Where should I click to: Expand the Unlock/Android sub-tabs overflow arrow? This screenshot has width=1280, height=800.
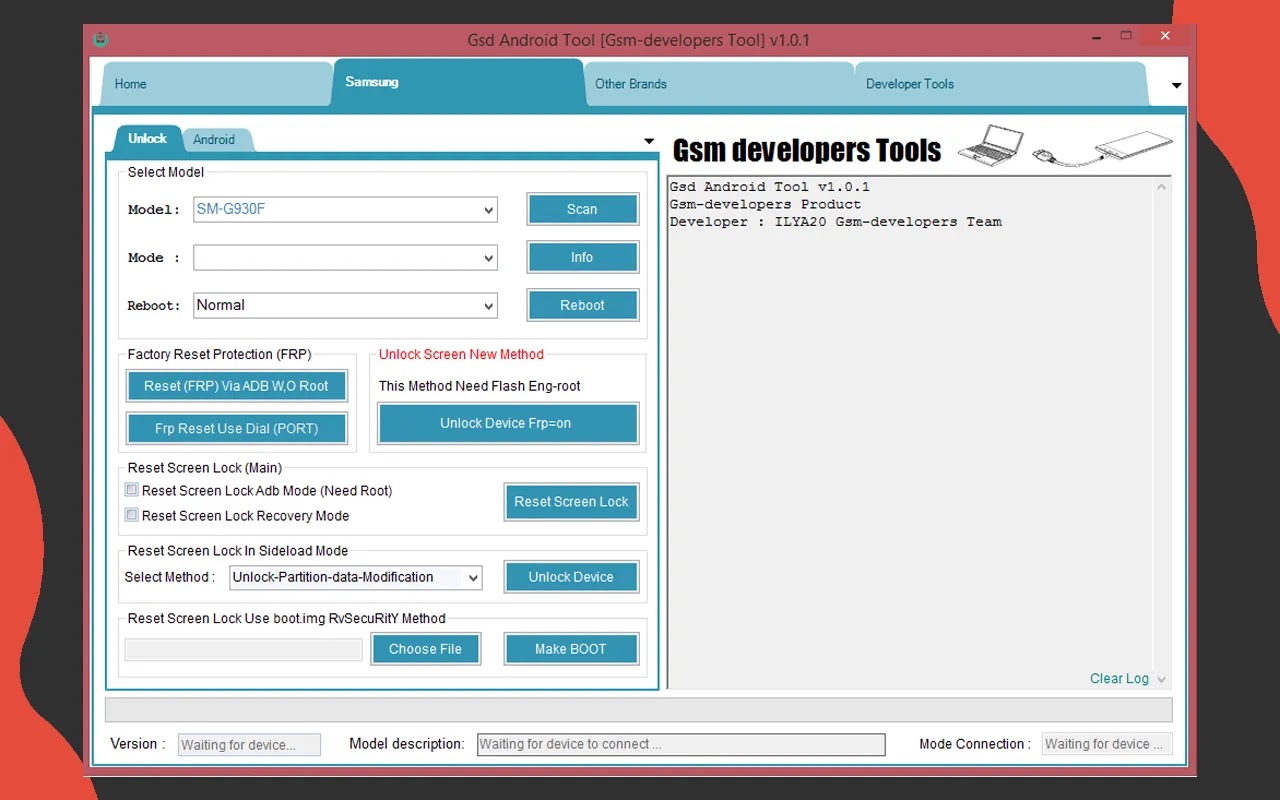coord(649,141)
